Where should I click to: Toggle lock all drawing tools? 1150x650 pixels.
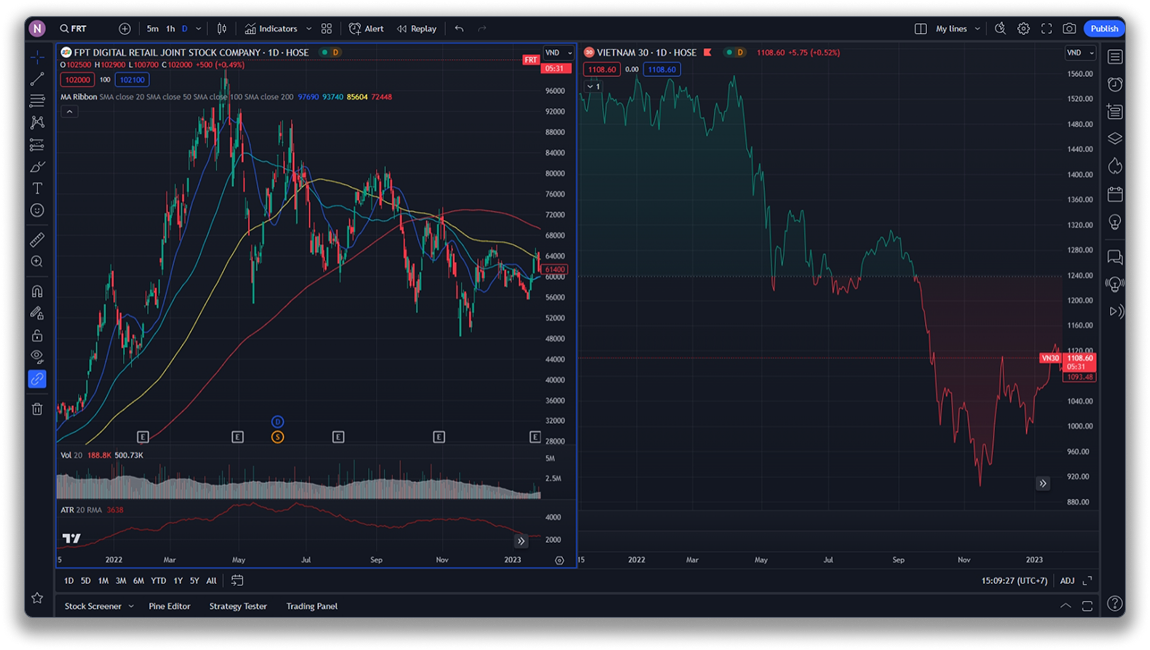[37, 335]
